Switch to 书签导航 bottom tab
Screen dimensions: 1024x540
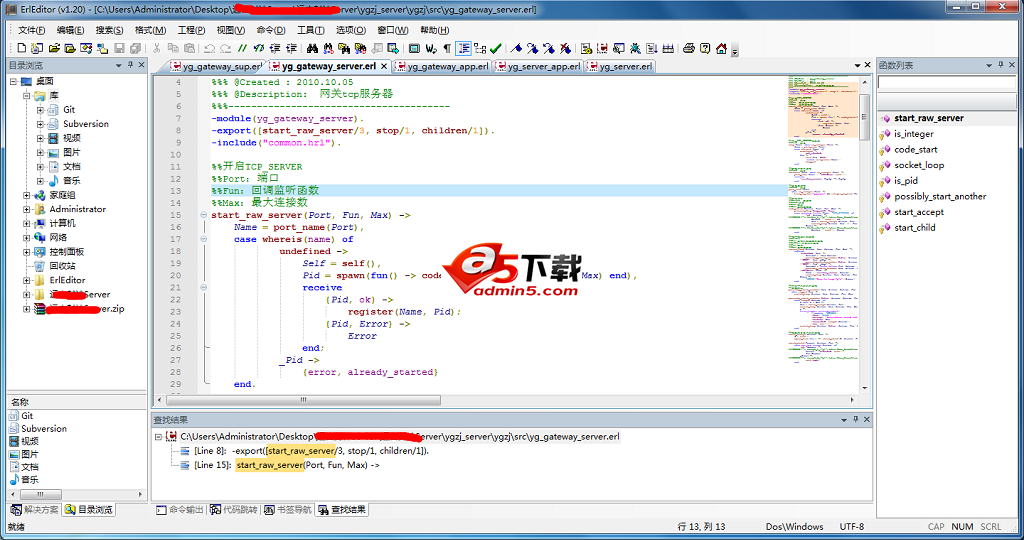tap(287, 510)
